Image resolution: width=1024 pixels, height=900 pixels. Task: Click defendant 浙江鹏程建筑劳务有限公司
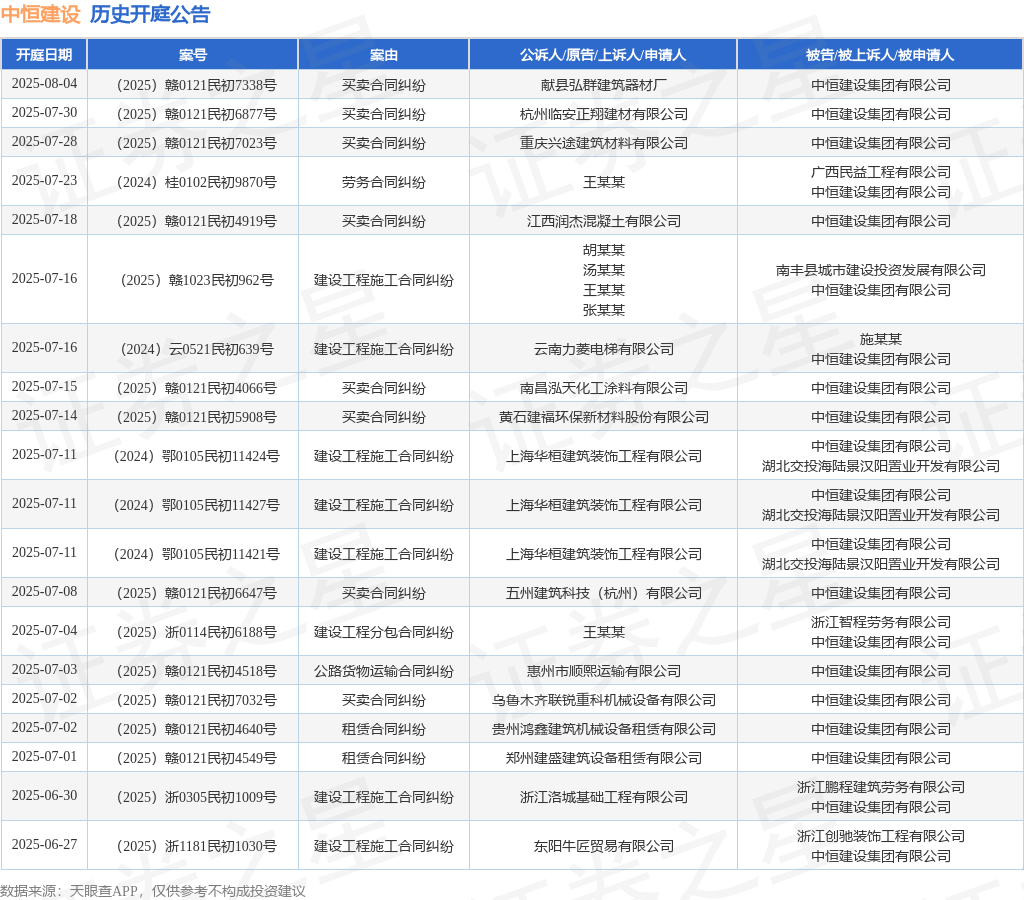(x=880, y=788)
